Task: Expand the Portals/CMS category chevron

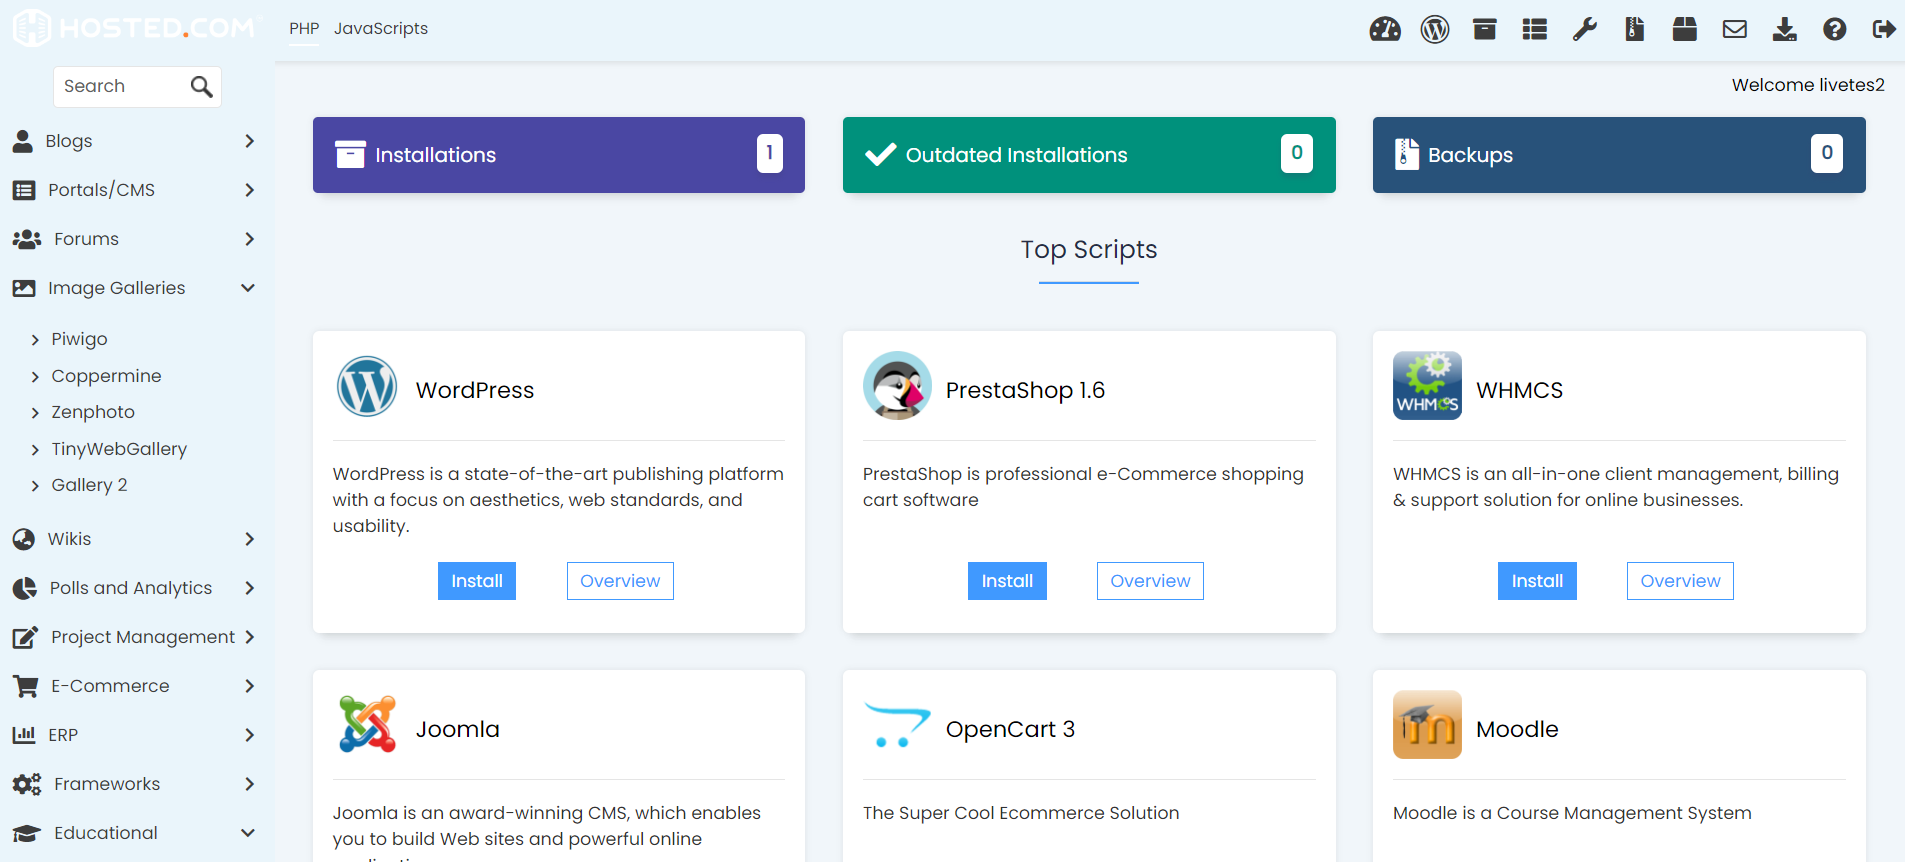Action: (x=249, y=190)
